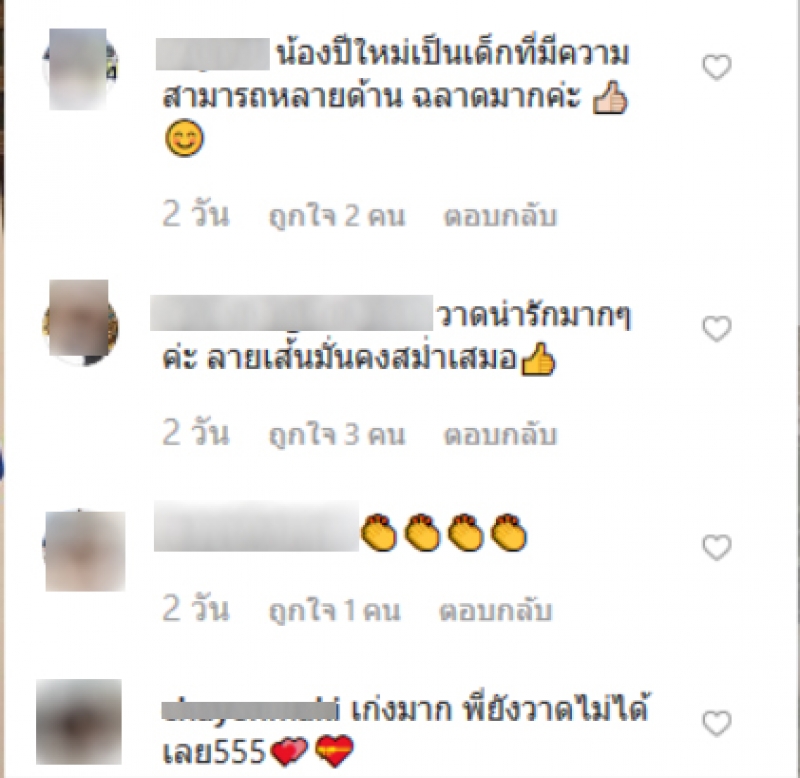Open avatar of the เก่งมาก commenter
This screenshot has width=800, height=778.
(x=79, y=722)
